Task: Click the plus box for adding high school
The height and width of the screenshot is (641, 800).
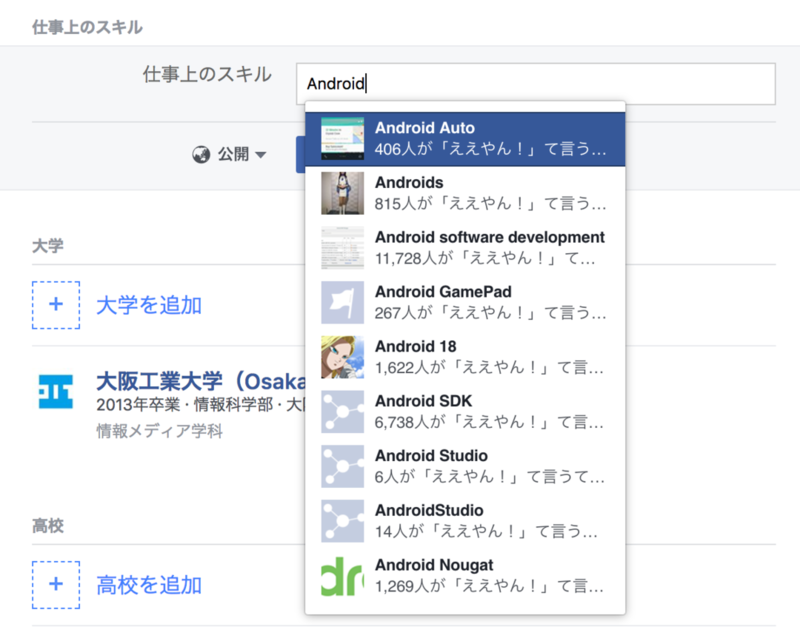Action: [56, 584]
